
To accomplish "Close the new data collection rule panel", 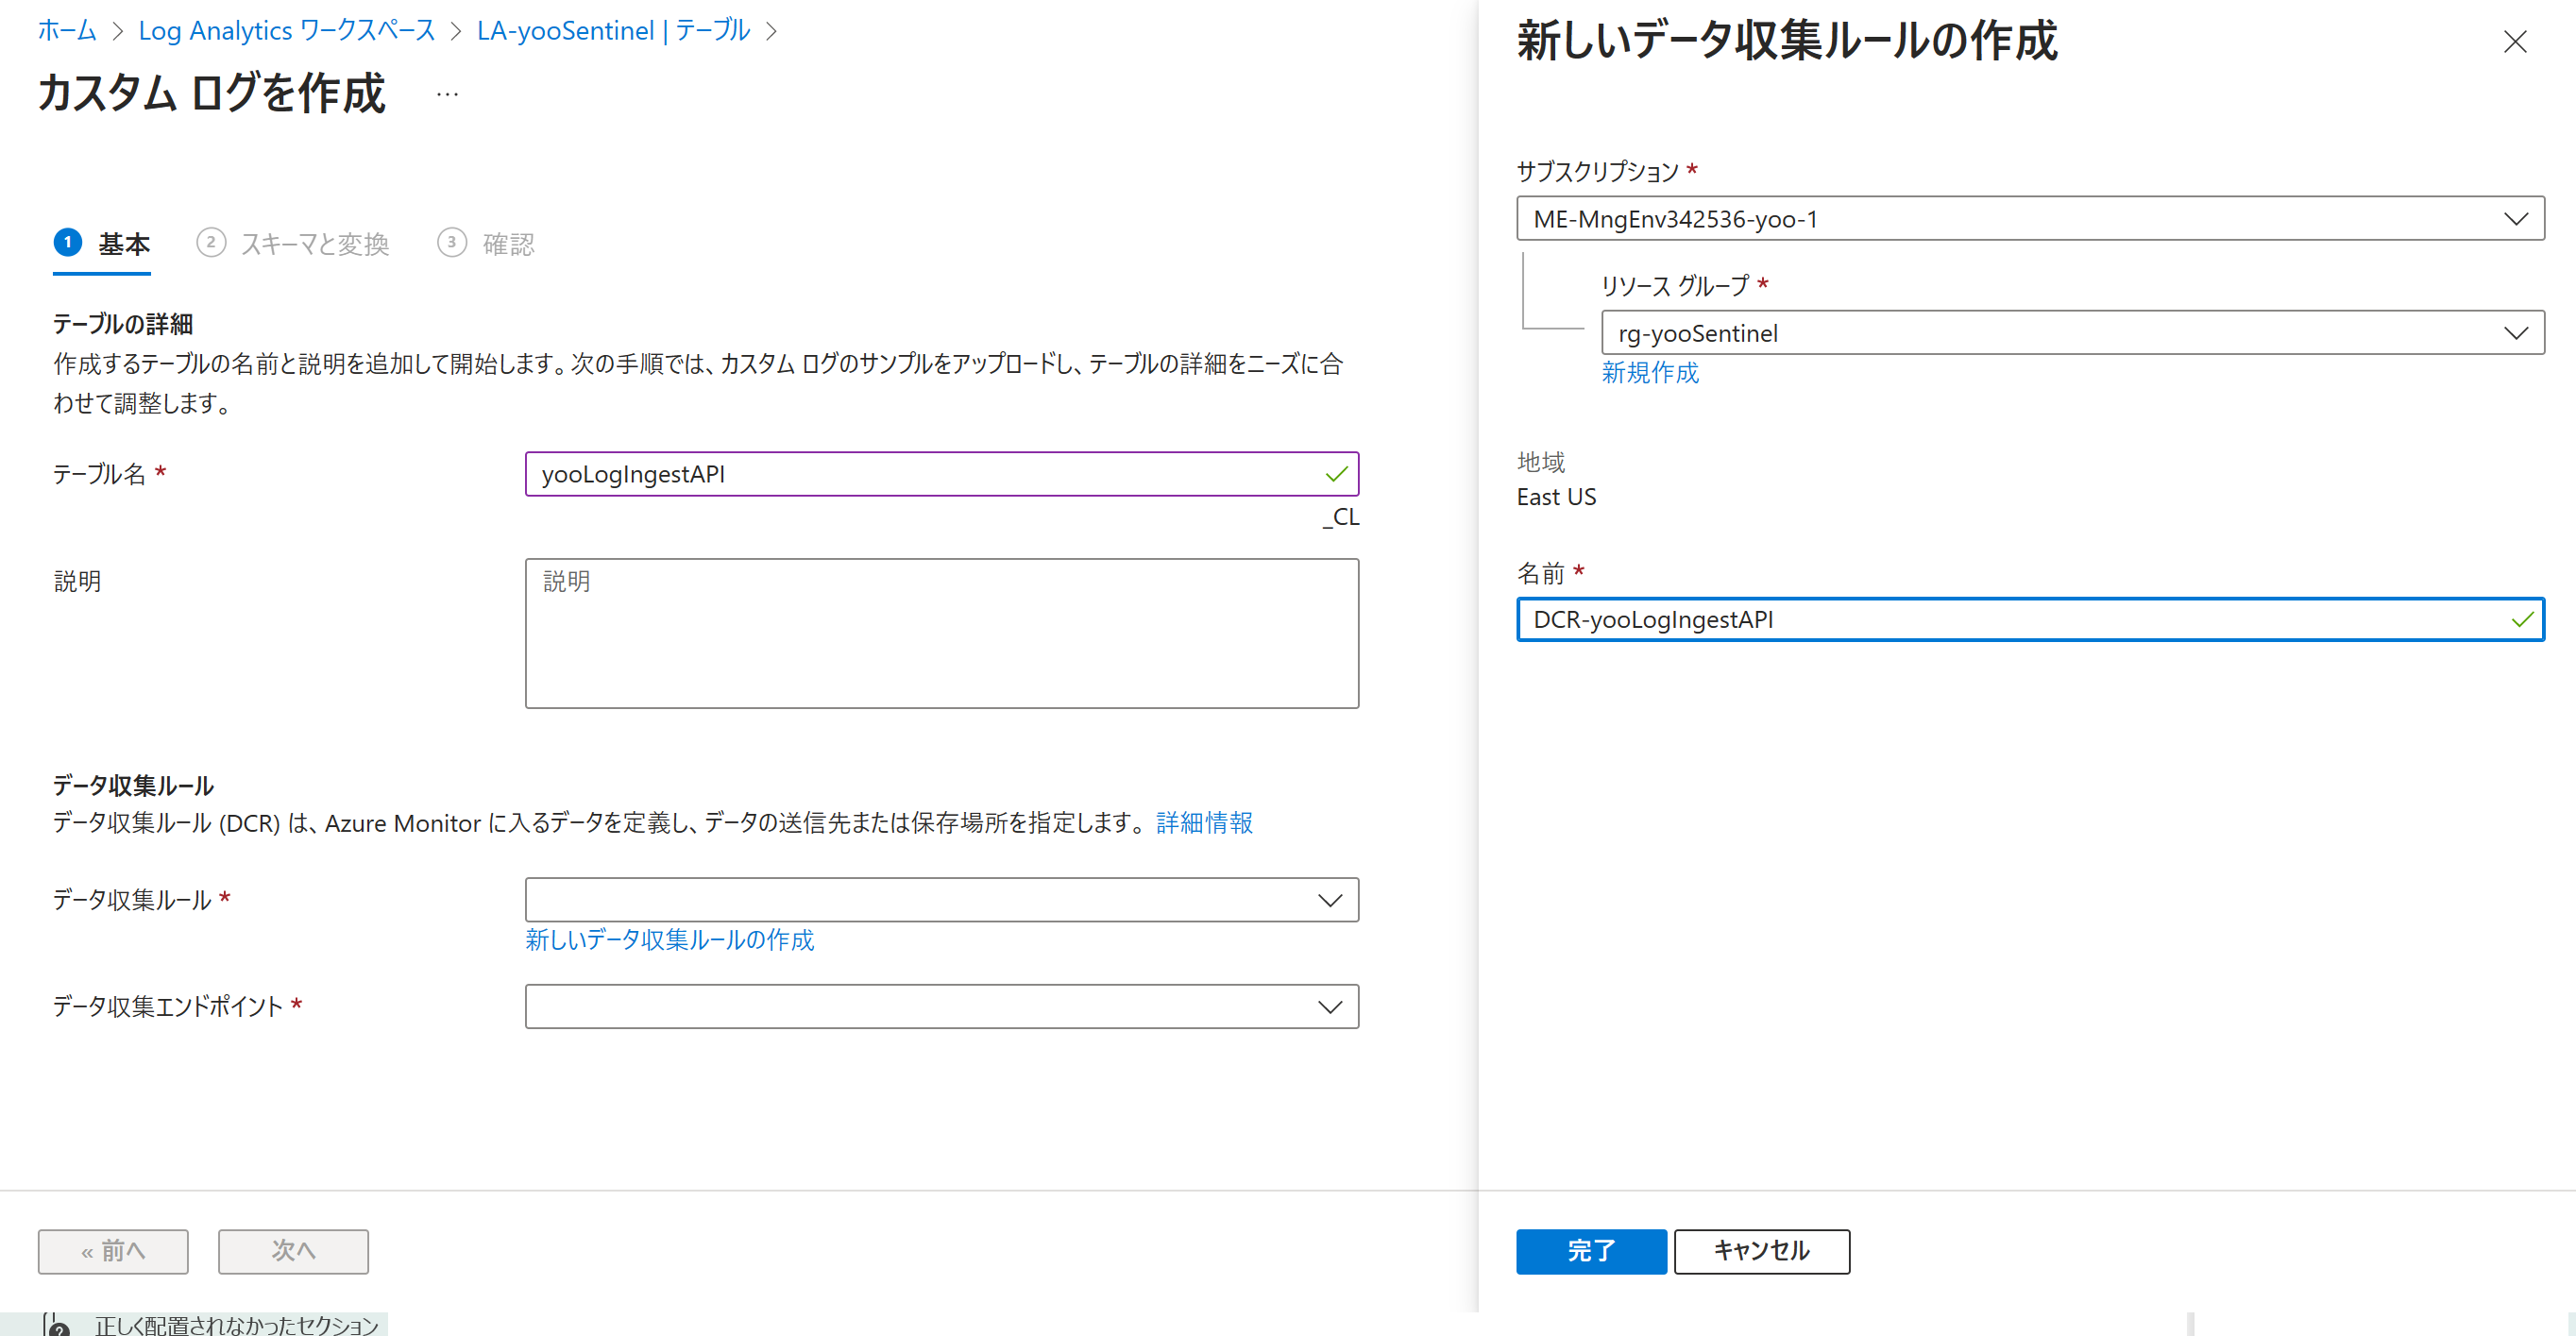I will tap(2514, 42).
